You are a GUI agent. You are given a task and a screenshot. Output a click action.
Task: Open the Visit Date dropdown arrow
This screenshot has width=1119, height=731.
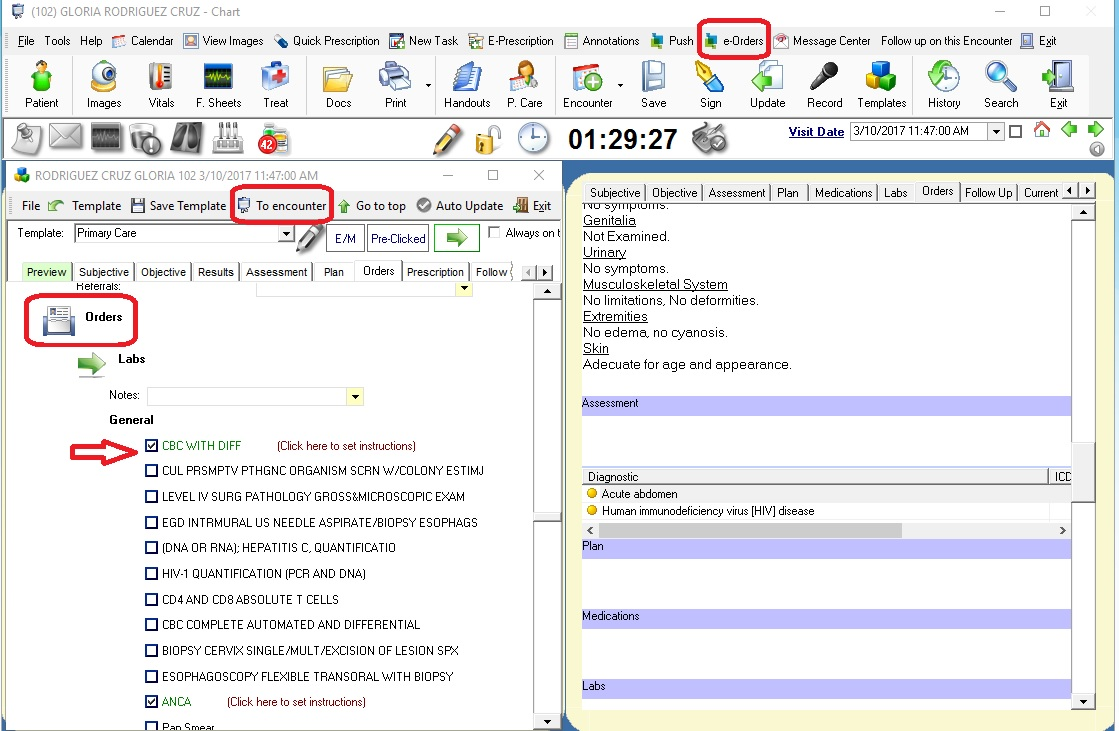996,132
